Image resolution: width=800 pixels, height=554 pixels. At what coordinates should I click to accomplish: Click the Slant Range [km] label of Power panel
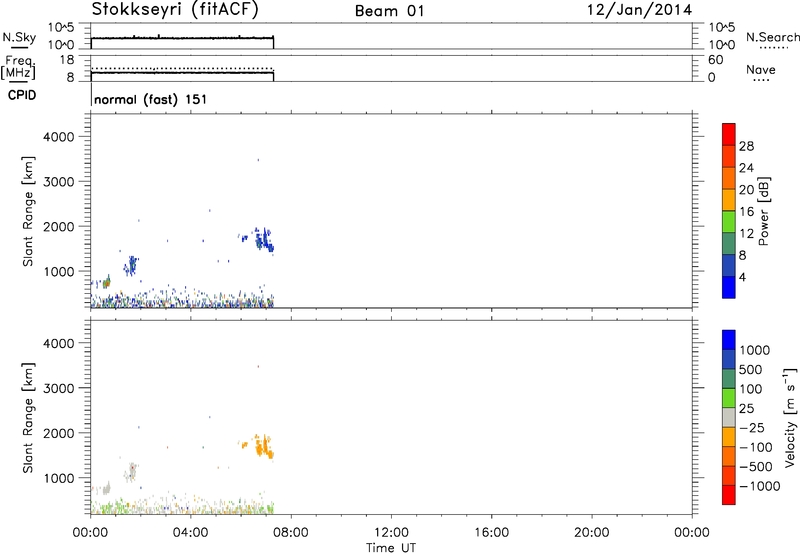pos(28,212)
